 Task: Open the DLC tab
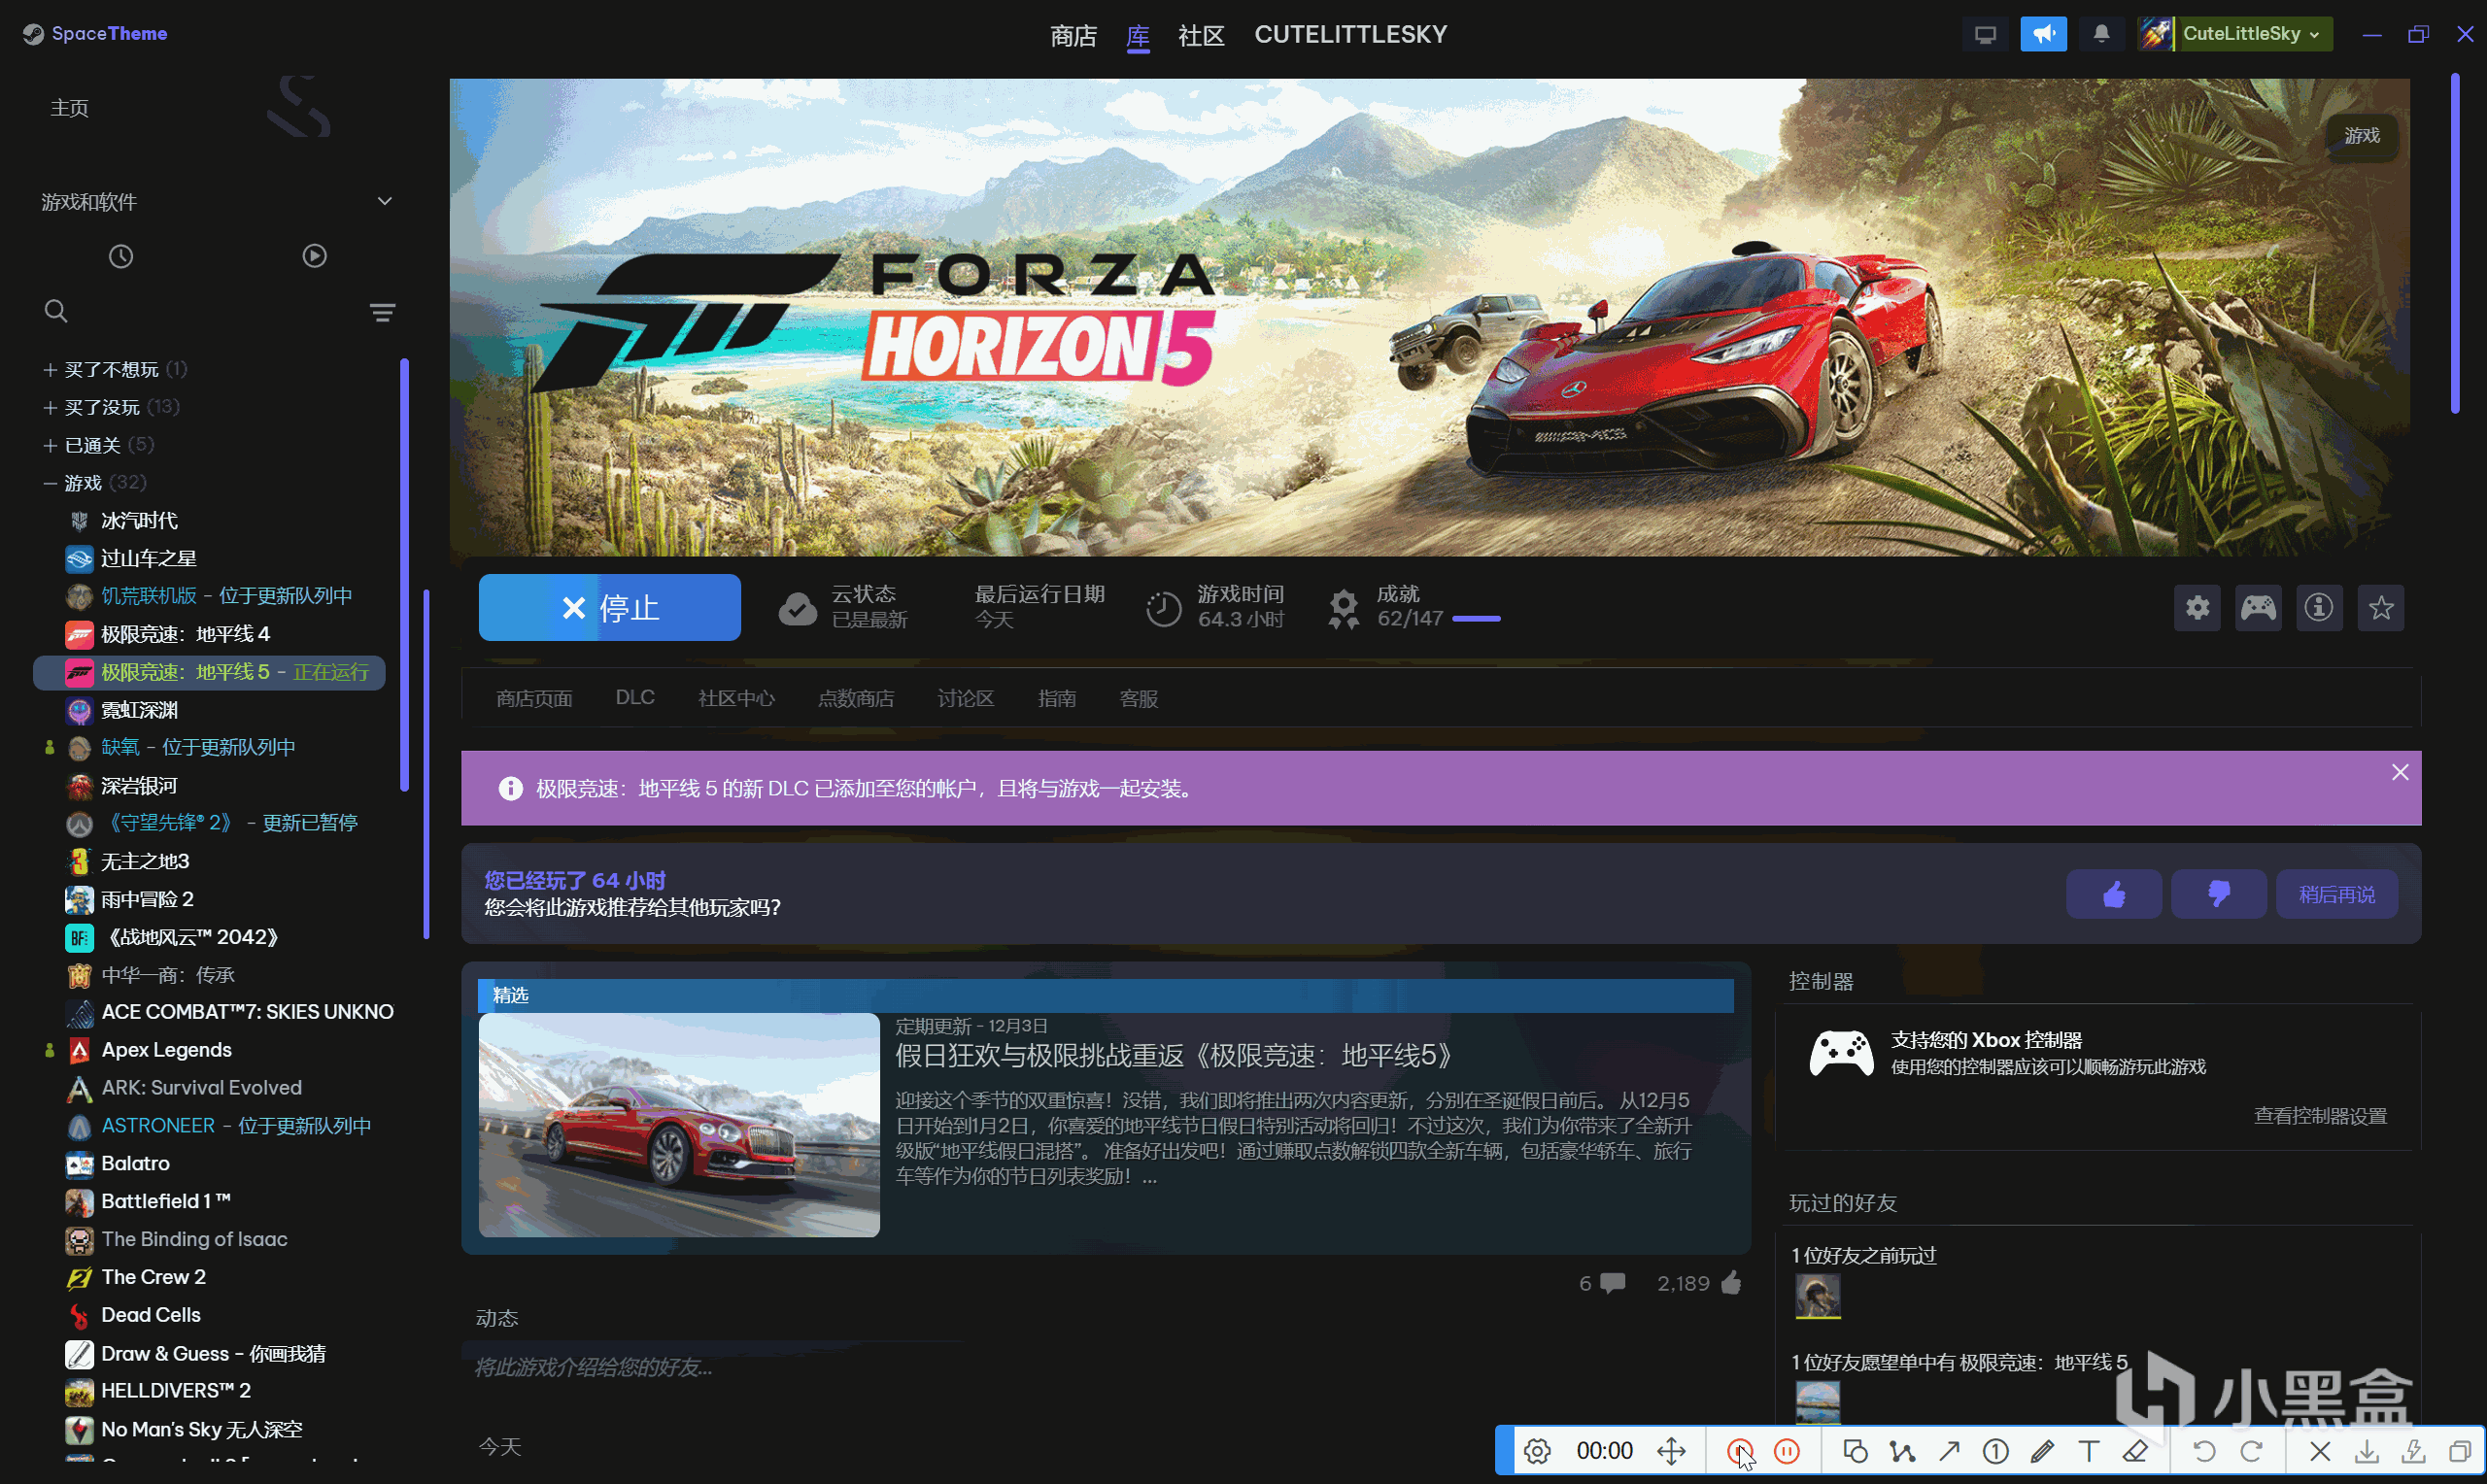click(x=634, y=697)
